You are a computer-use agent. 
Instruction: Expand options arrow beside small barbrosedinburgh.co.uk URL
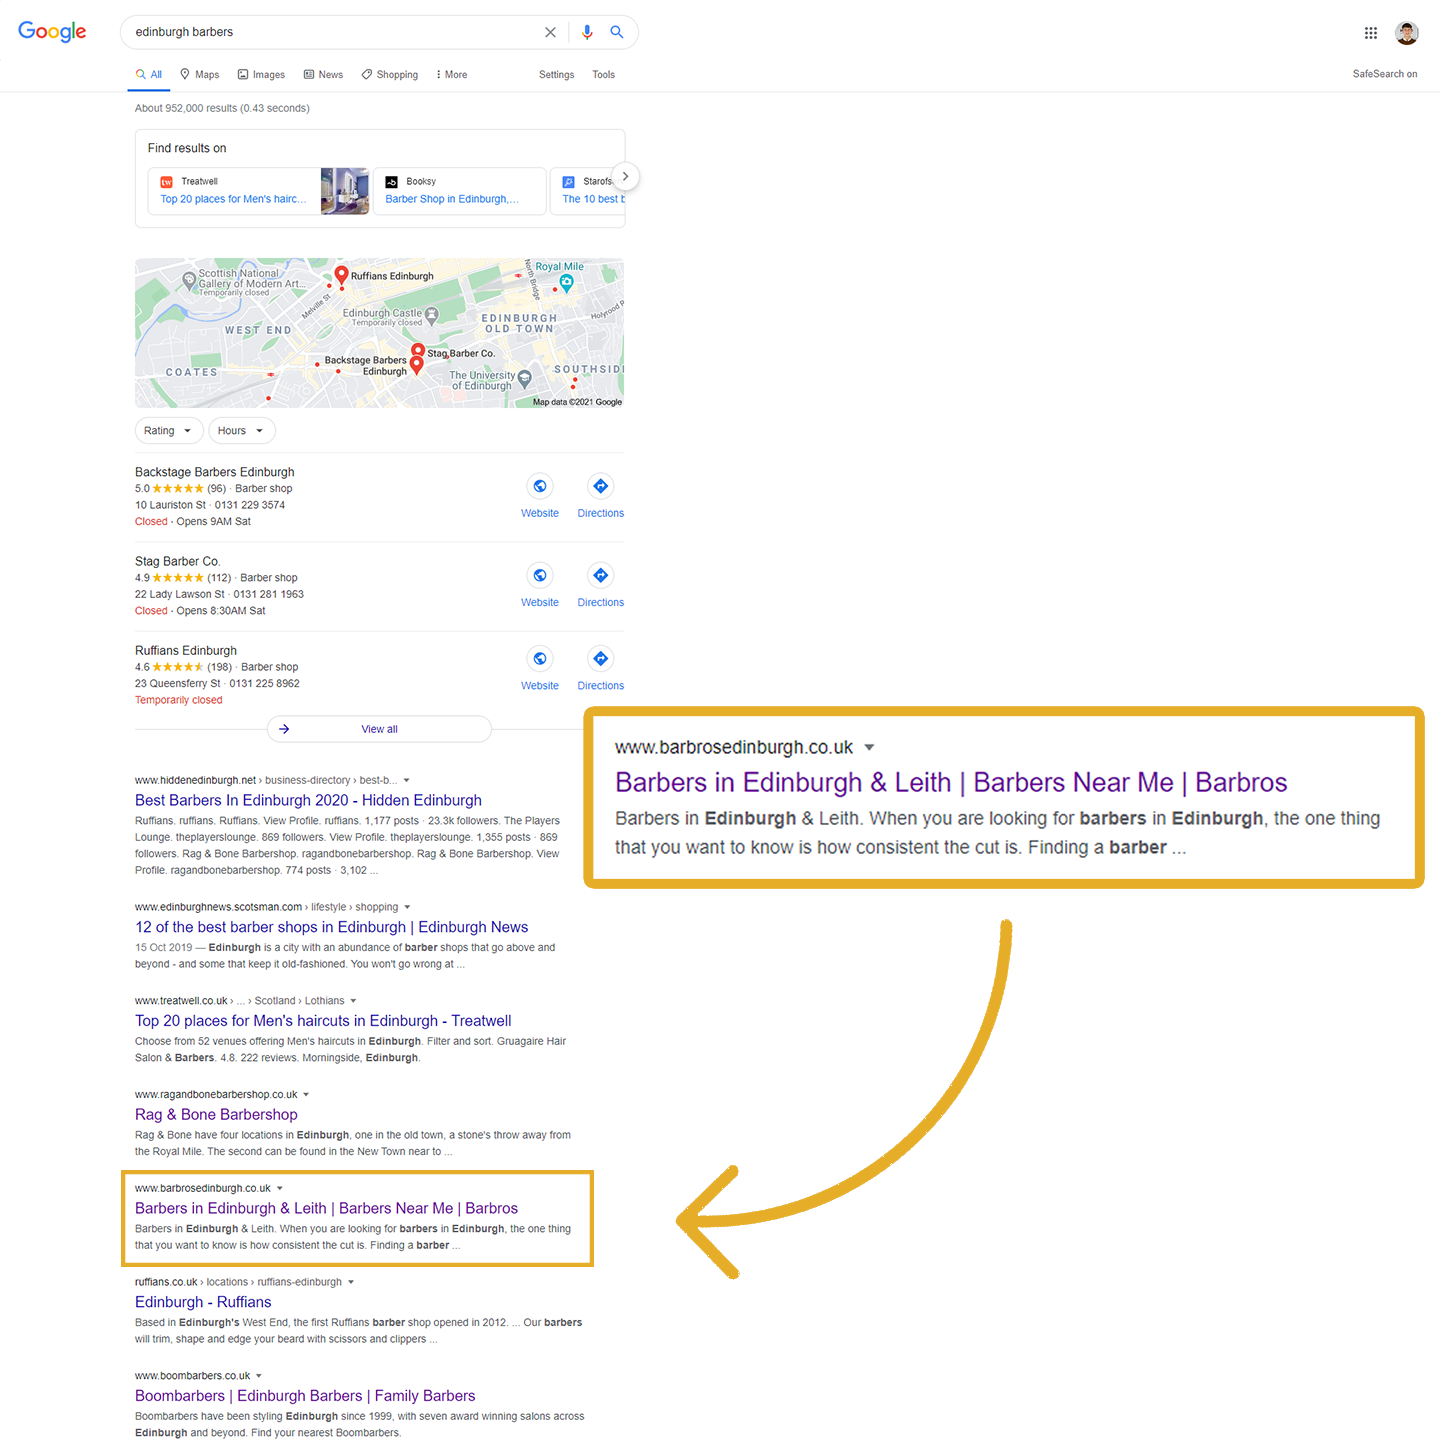coord(280,1189)
